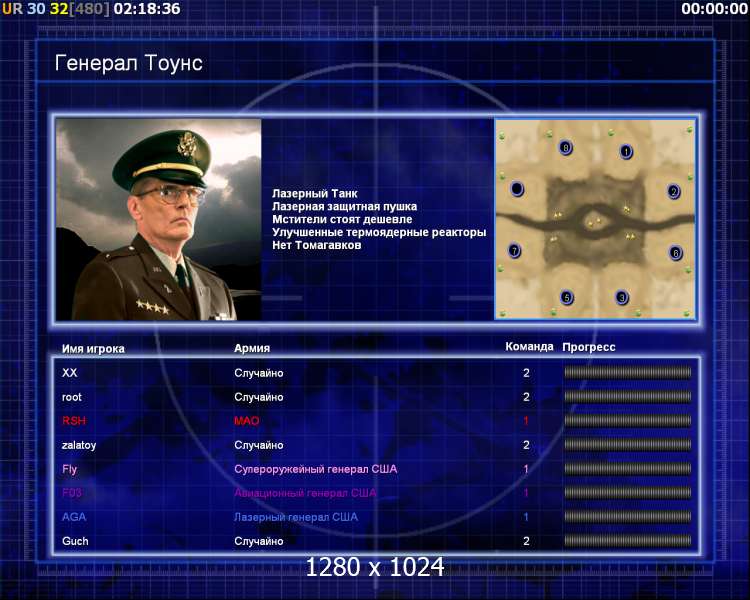This screenshot has height=600, width=750.
Task: Select the "Лазерная защитная пушка" line
Action: coord(344,206)
